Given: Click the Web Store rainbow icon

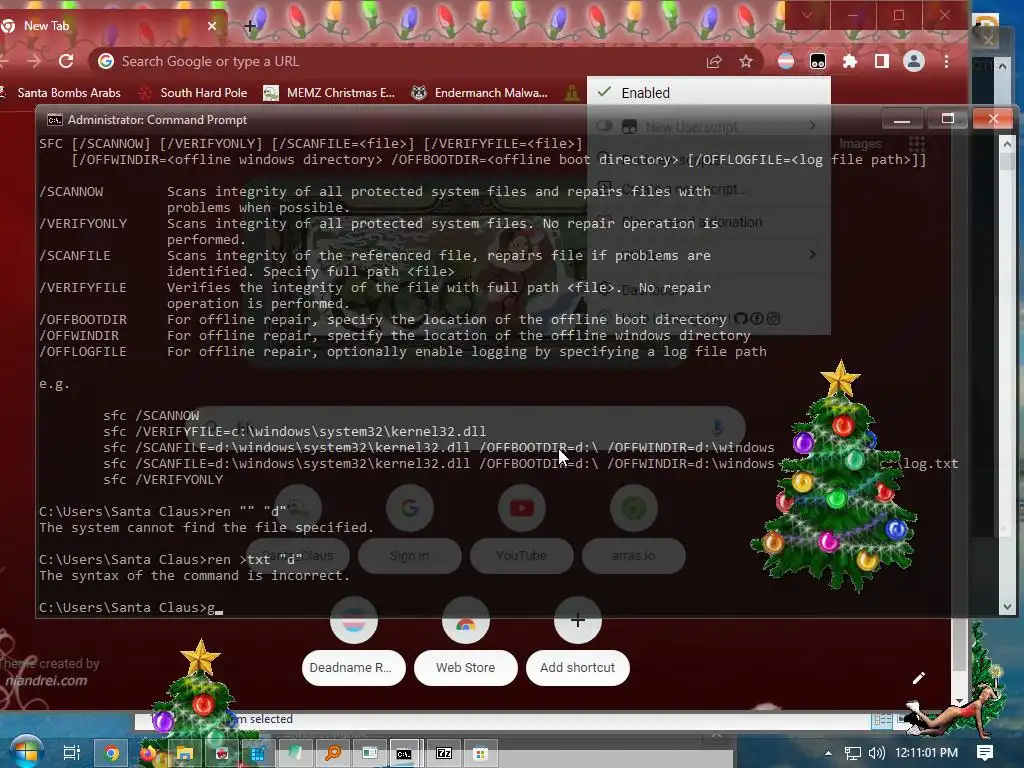Looking at the screenshot, I should click(466, 623).
